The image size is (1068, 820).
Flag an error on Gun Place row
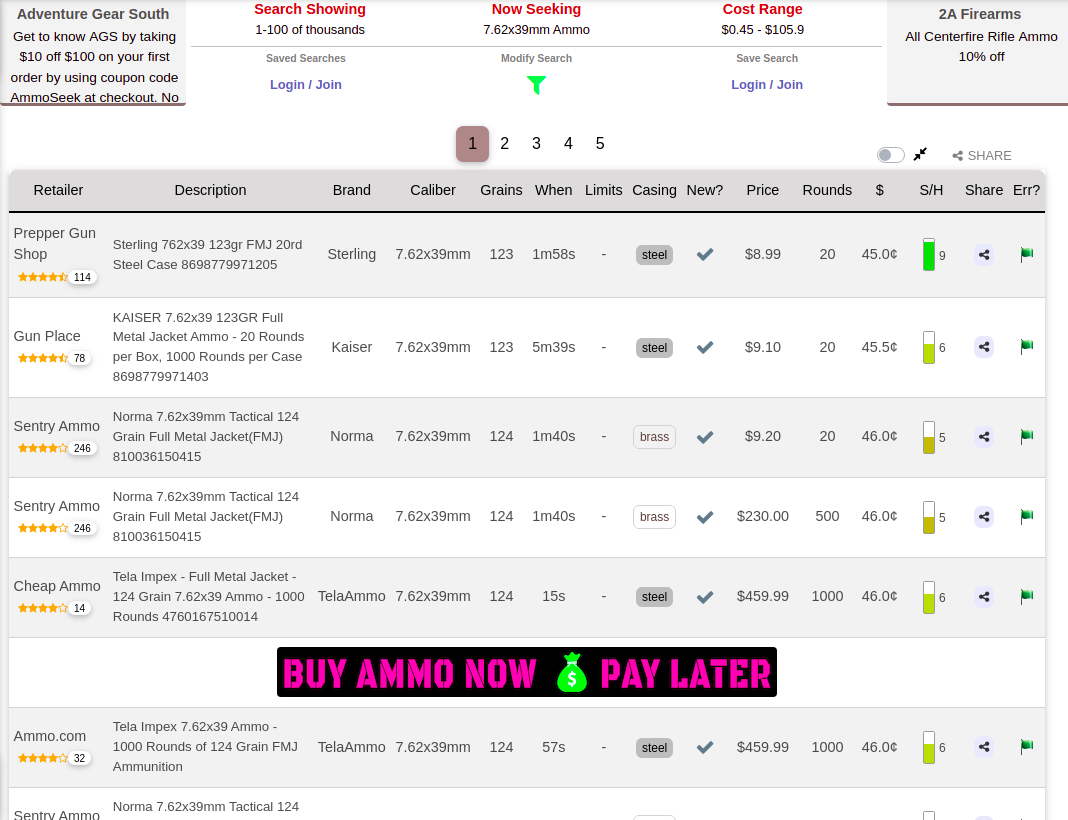coord(1026,347)
